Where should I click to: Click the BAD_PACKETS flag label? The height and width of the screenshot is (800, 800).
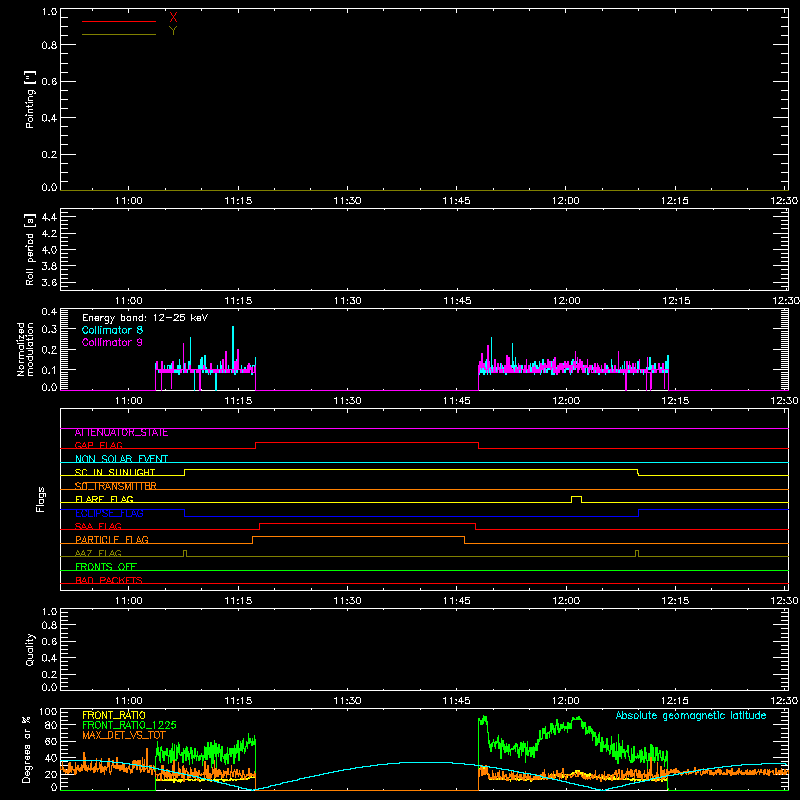(109, 581)
